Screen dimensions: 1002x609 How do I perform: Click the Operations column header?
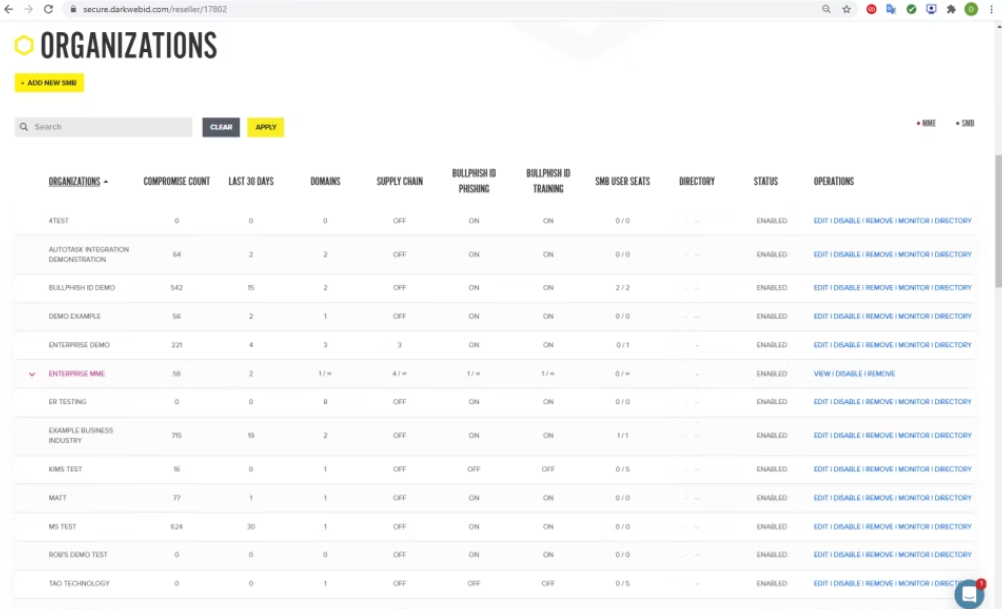point(833,181)
